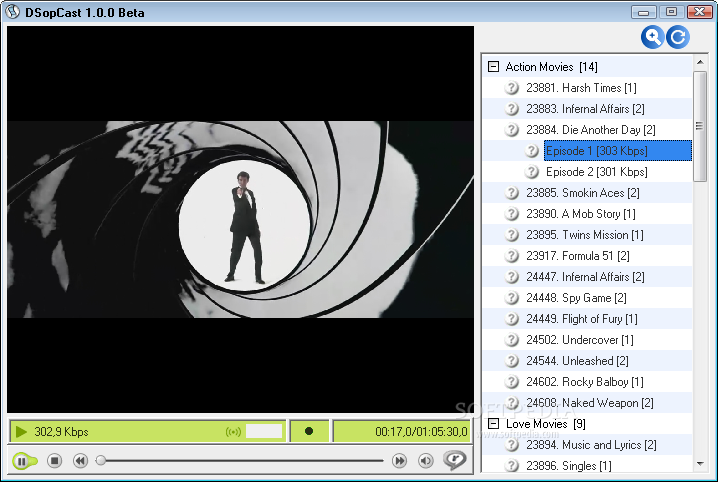Viewport: 718px width, 482px height.
Task: Click the status icon beside Spy Game
Action: [511, 298]
